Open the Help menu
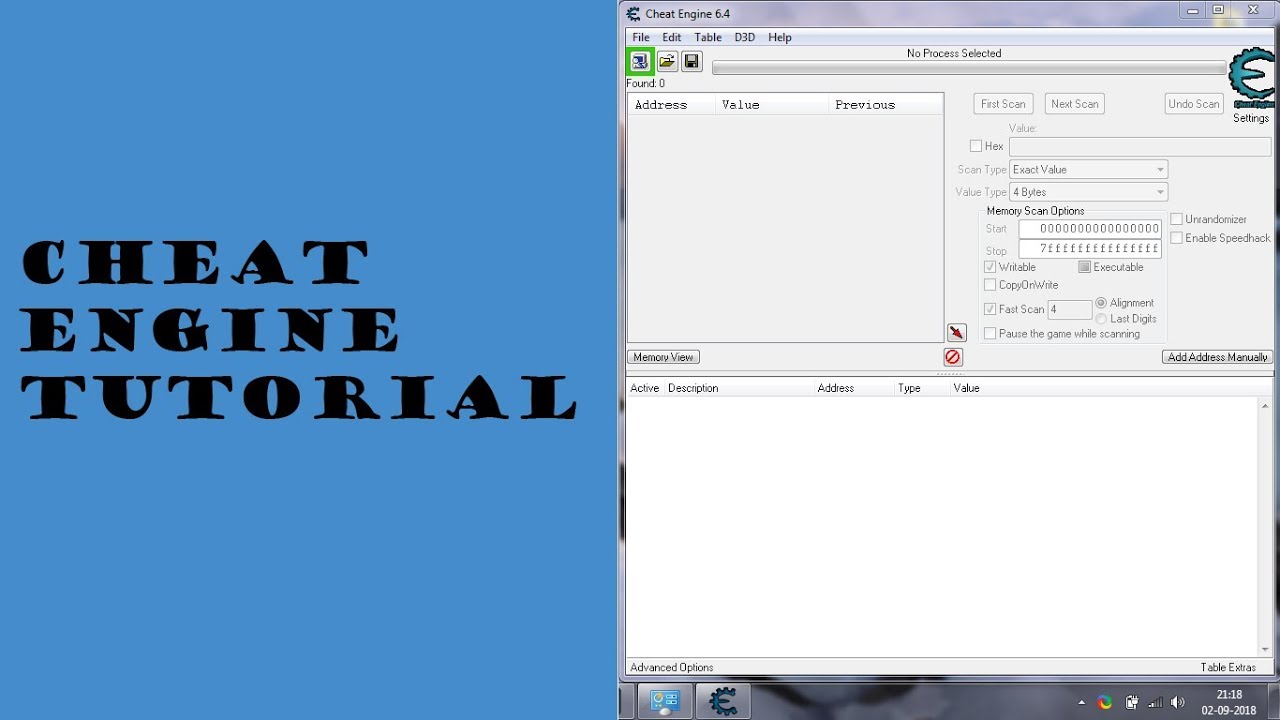This screenshot has width=1280, height=720. (x=780, y=37)
